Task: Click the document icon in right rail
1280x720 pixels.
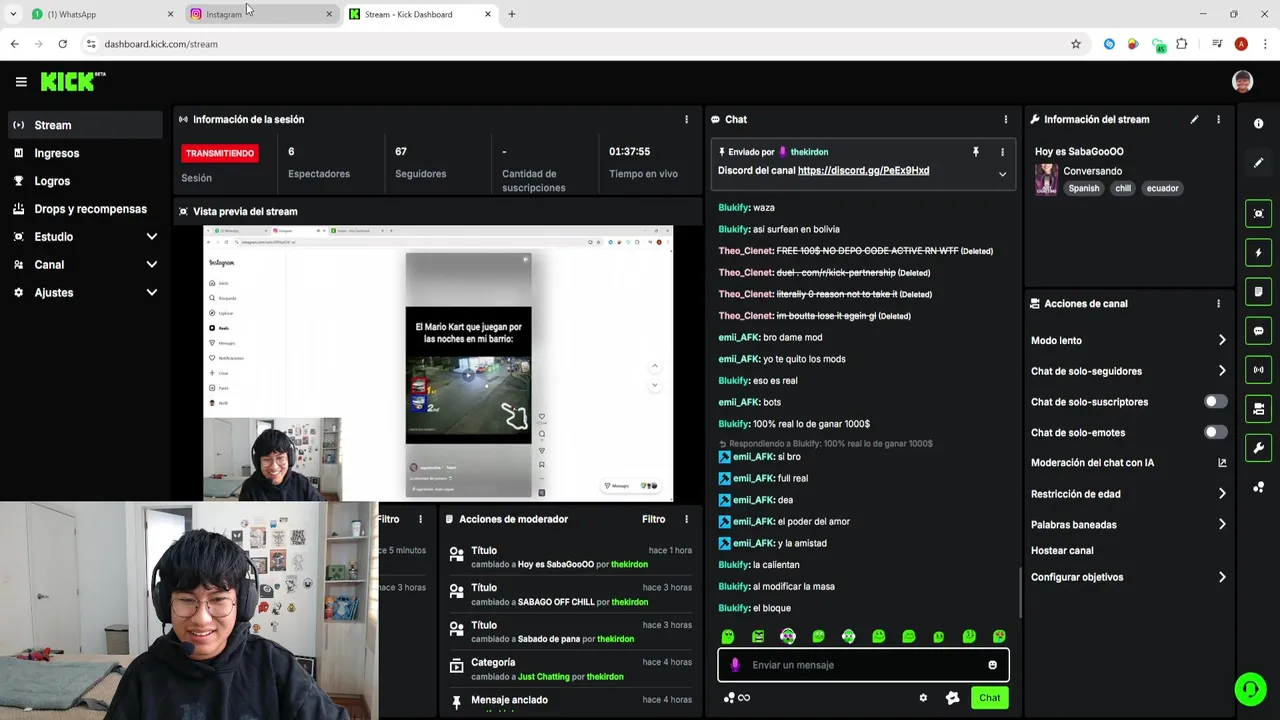Action: pos(1258,292)
